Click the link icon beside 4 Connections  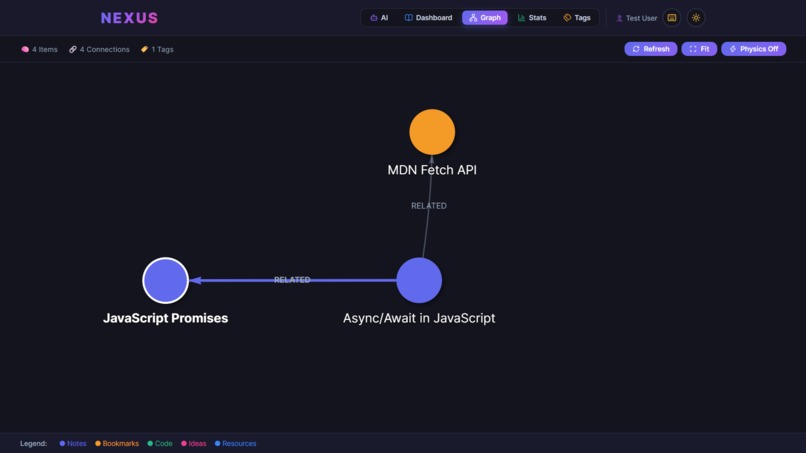(73, 49)
